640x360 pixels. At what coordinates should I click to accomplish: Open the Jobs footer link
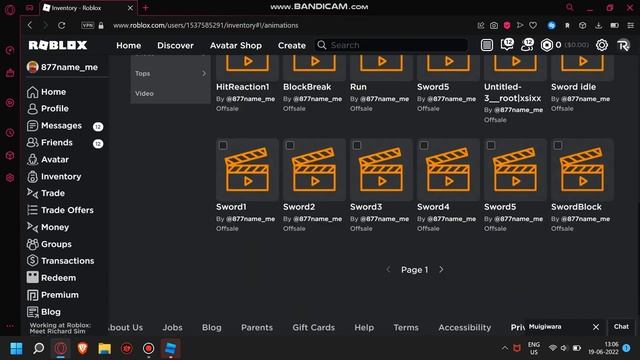[173, 327]
